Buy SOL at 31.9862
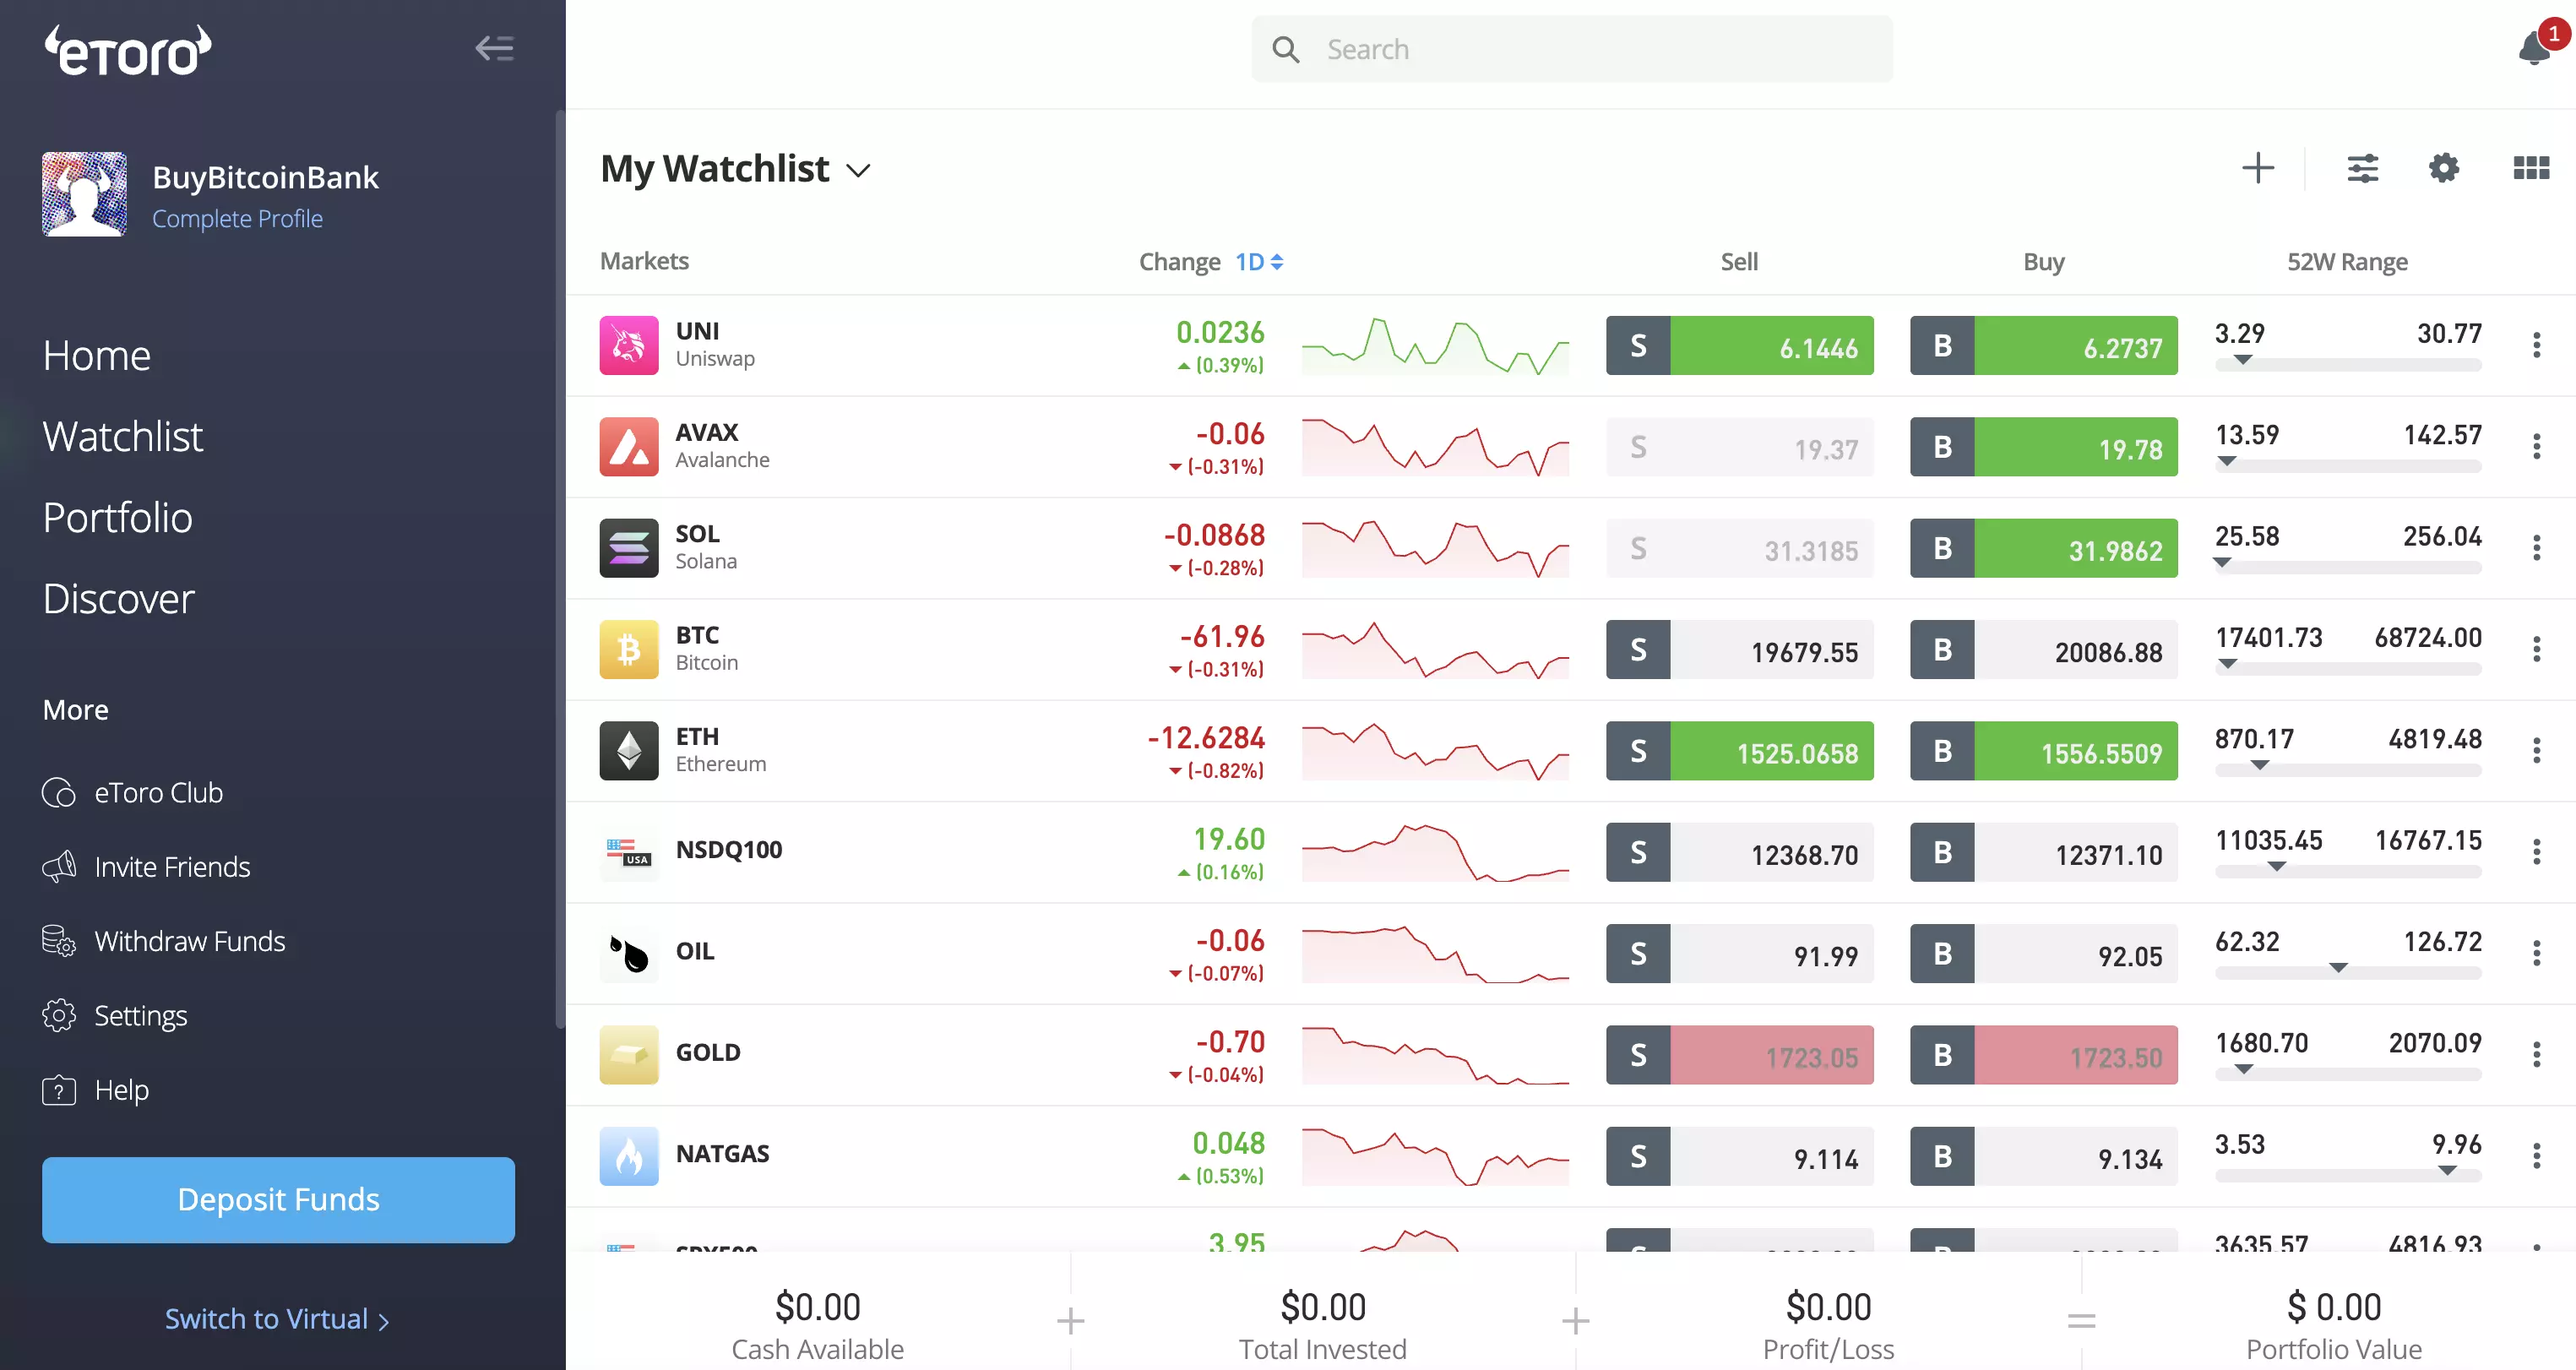 pos(2044,548)
